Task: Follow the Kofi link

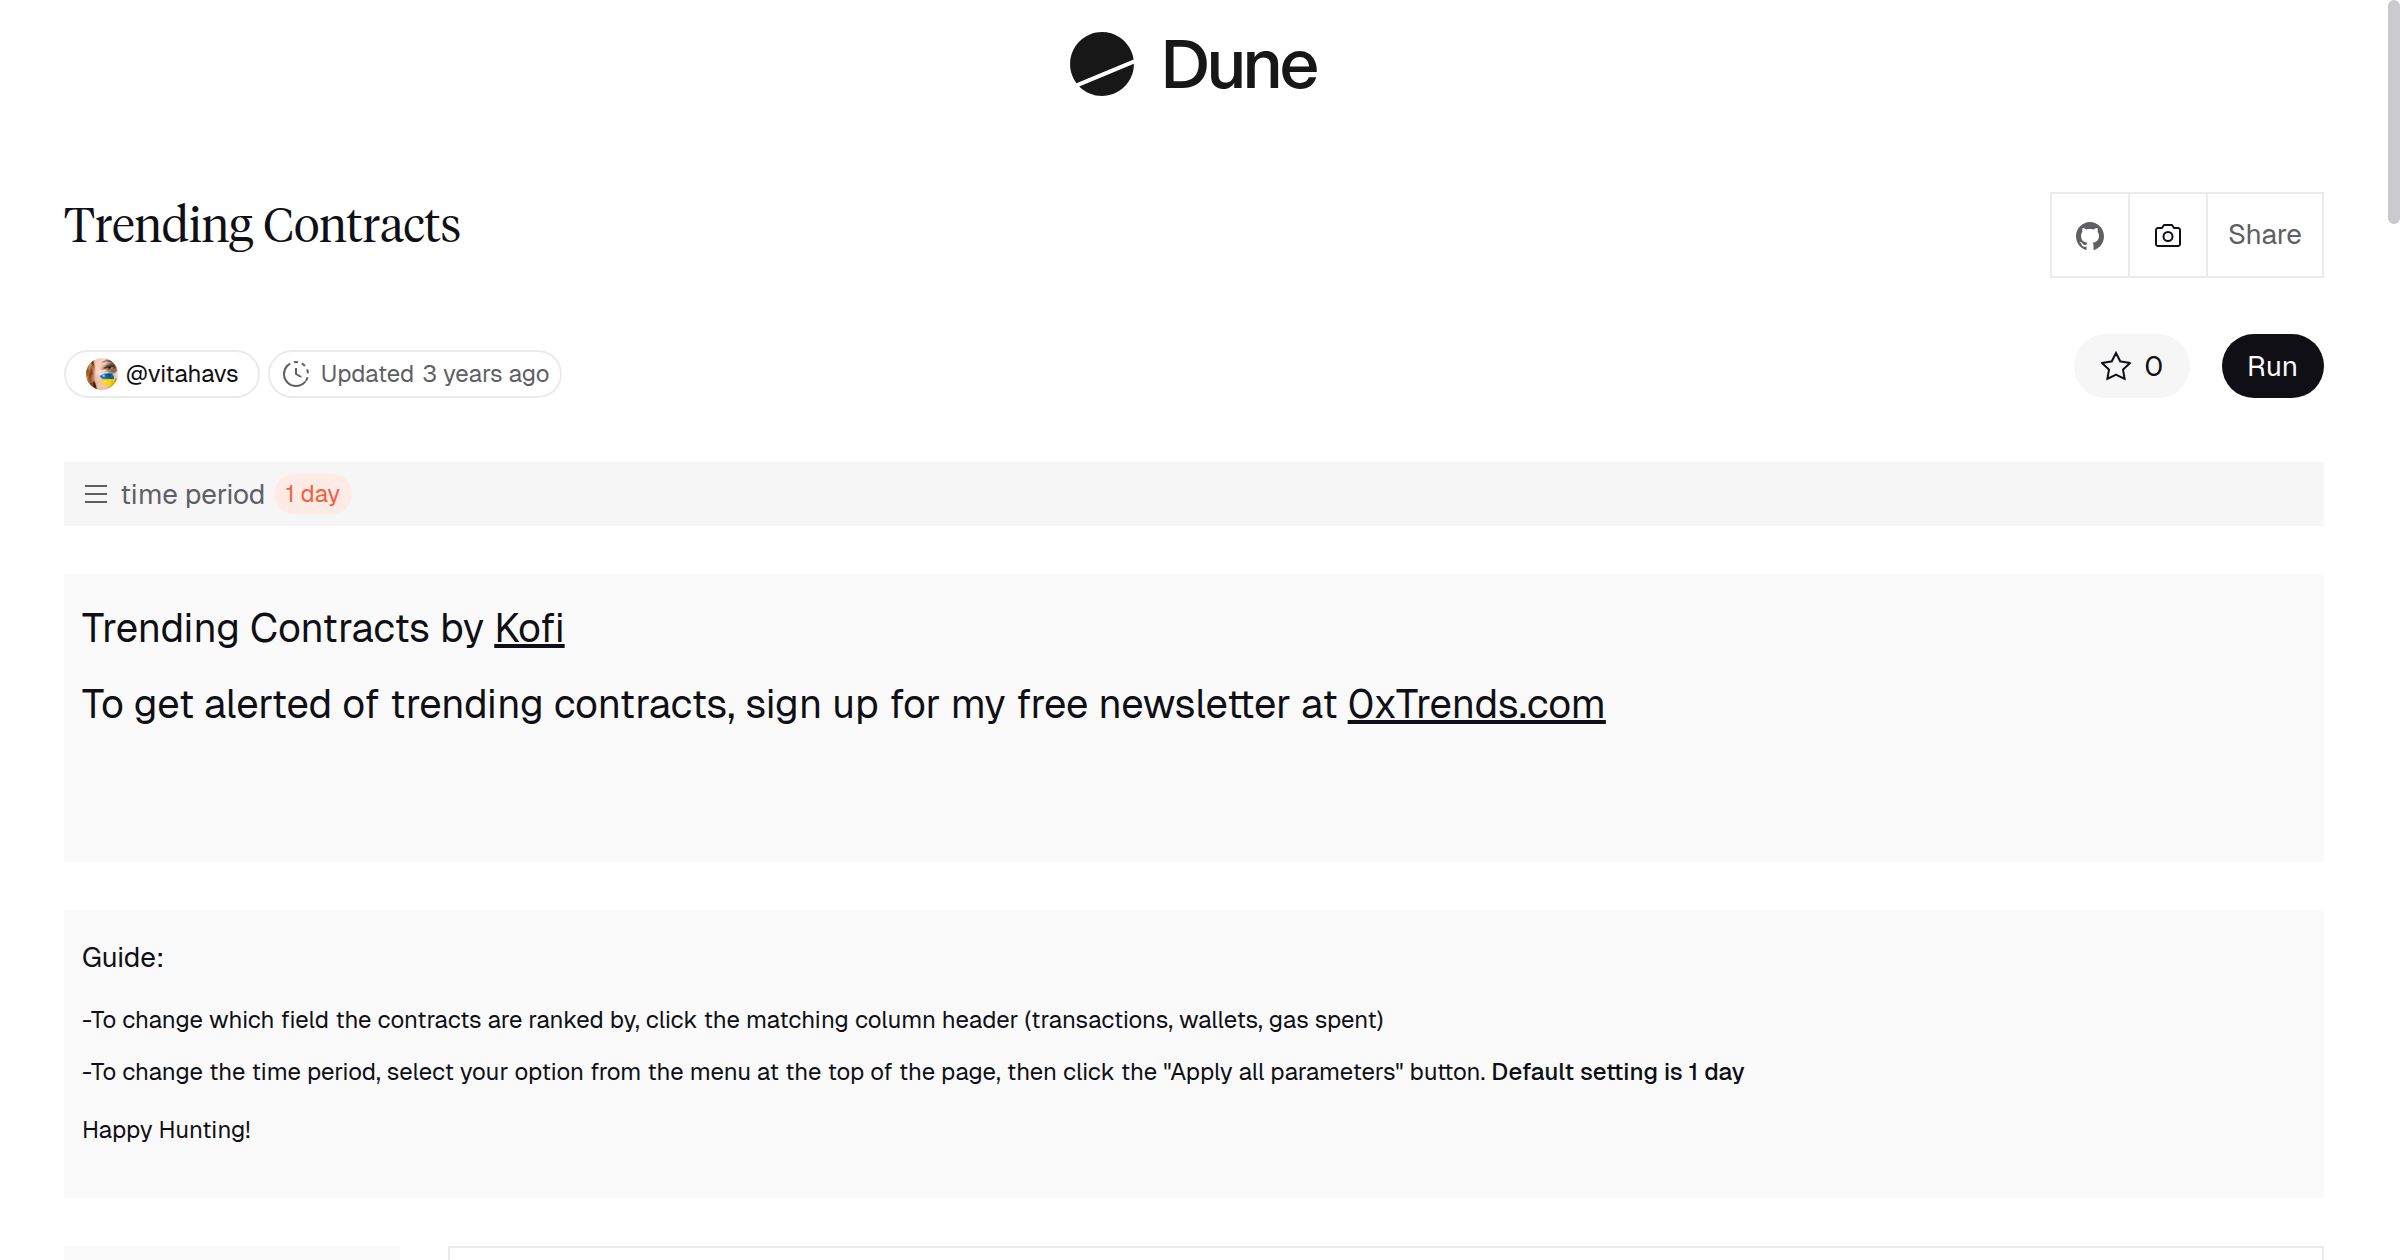Action: click(x=529, y=628)
